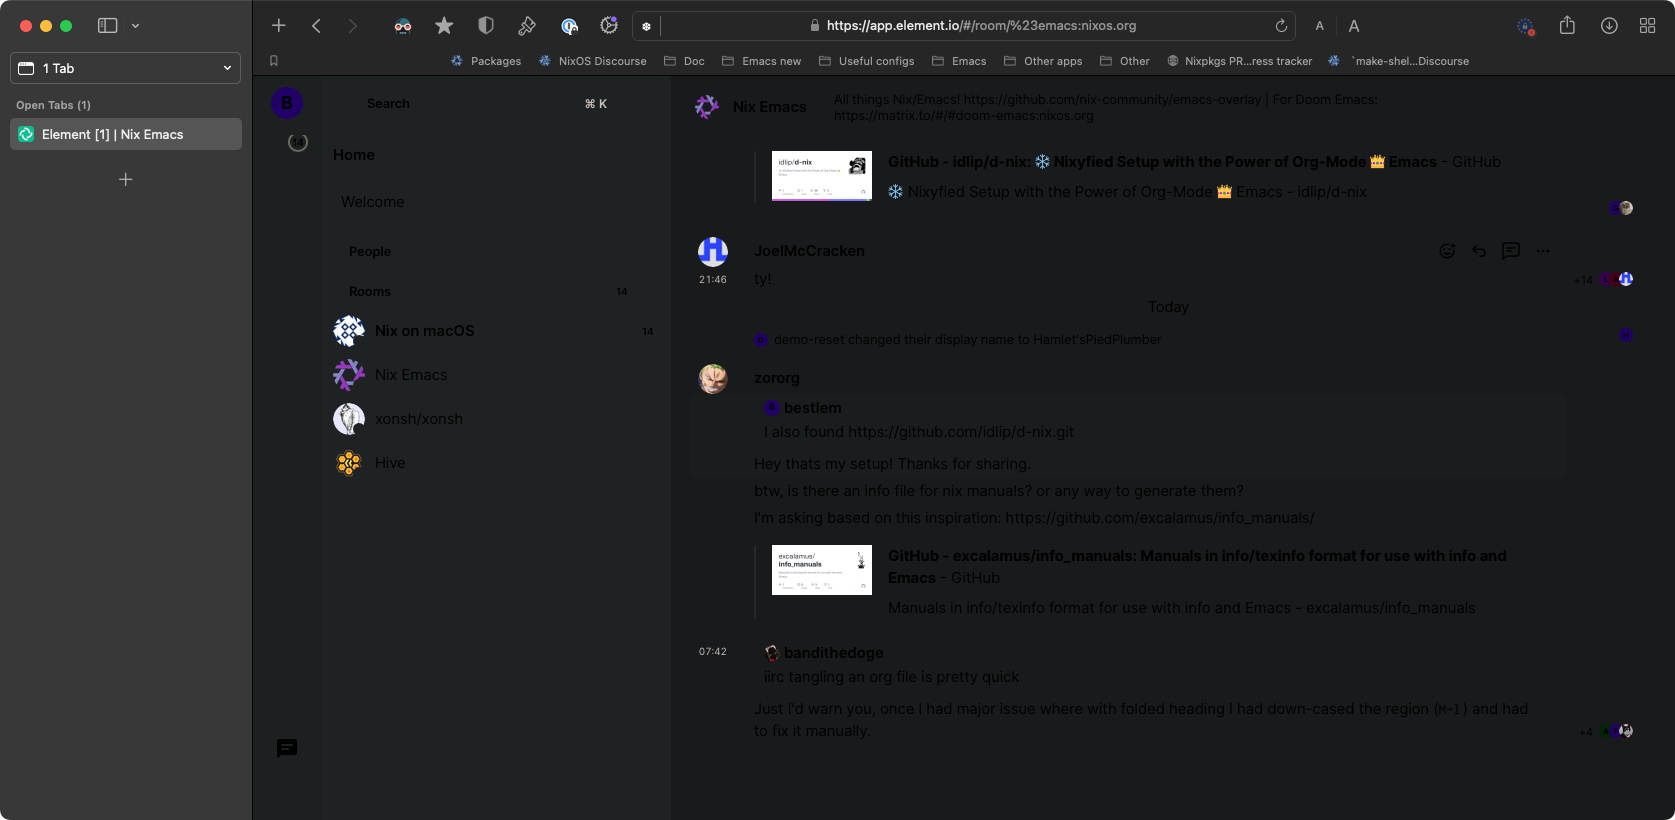This screenshot has width=1675, height=820.
Task: Open the Emacs new bookmarks folder
Action: [761, 61]
